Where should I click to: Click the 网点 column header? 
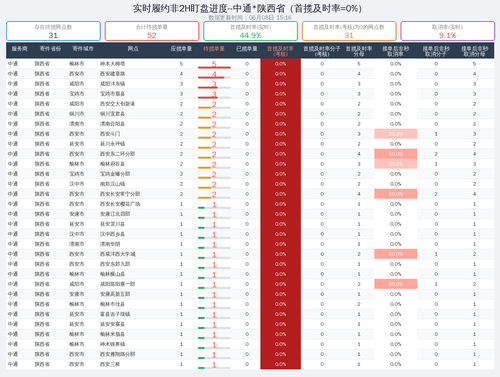133,49
